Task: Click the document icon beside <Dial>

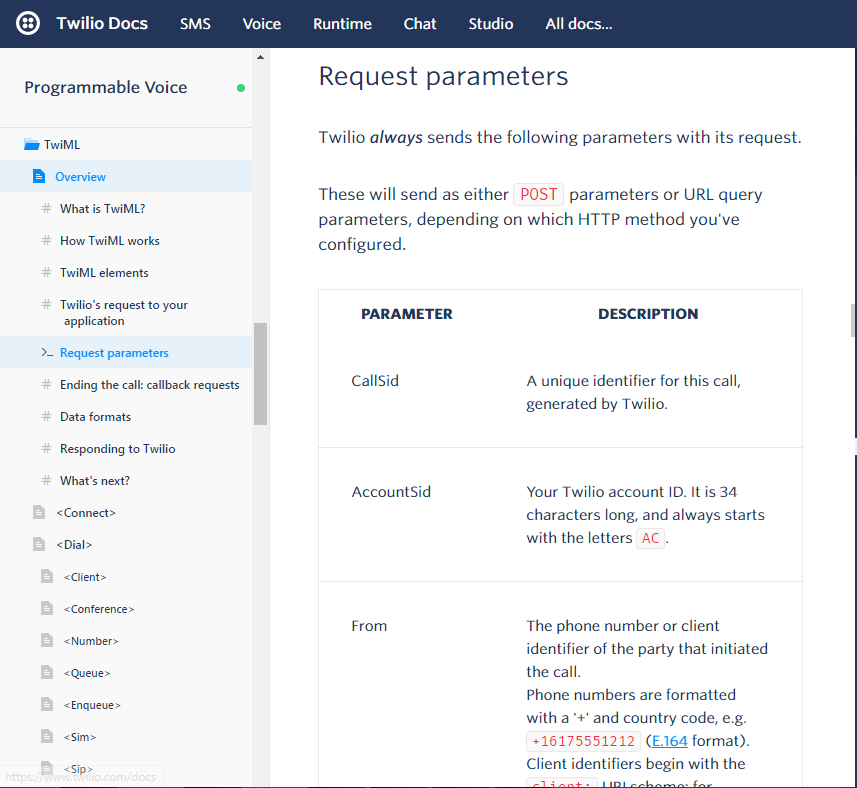Action: pos(39,544)
